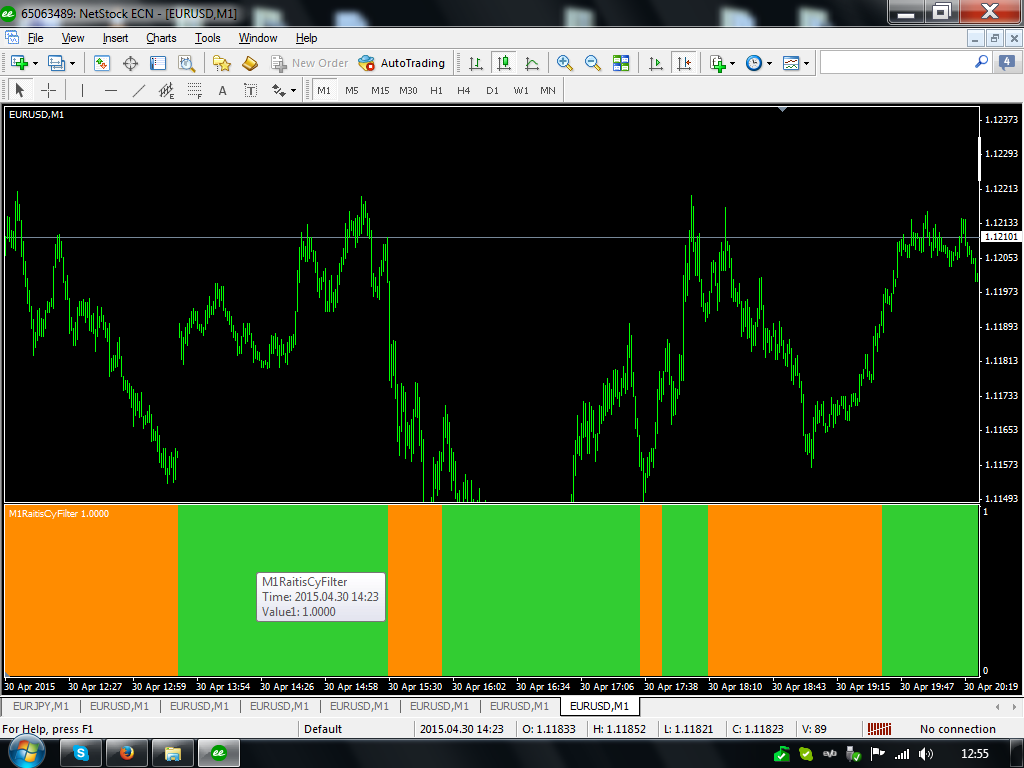The width and height of the screenshot is (1024, 768).
Task: Select the W1 timeframe
Action: [520, 90]
